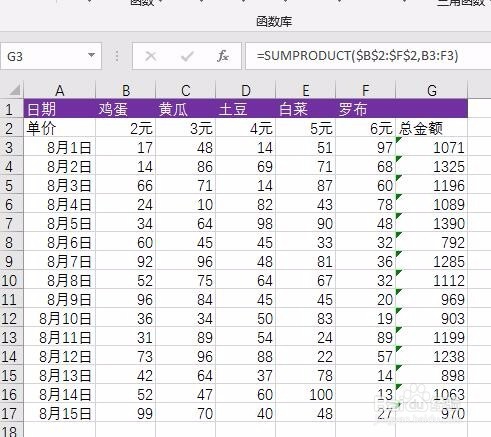
Task: Click the 6元 price cell
Action: coord(366,128)
